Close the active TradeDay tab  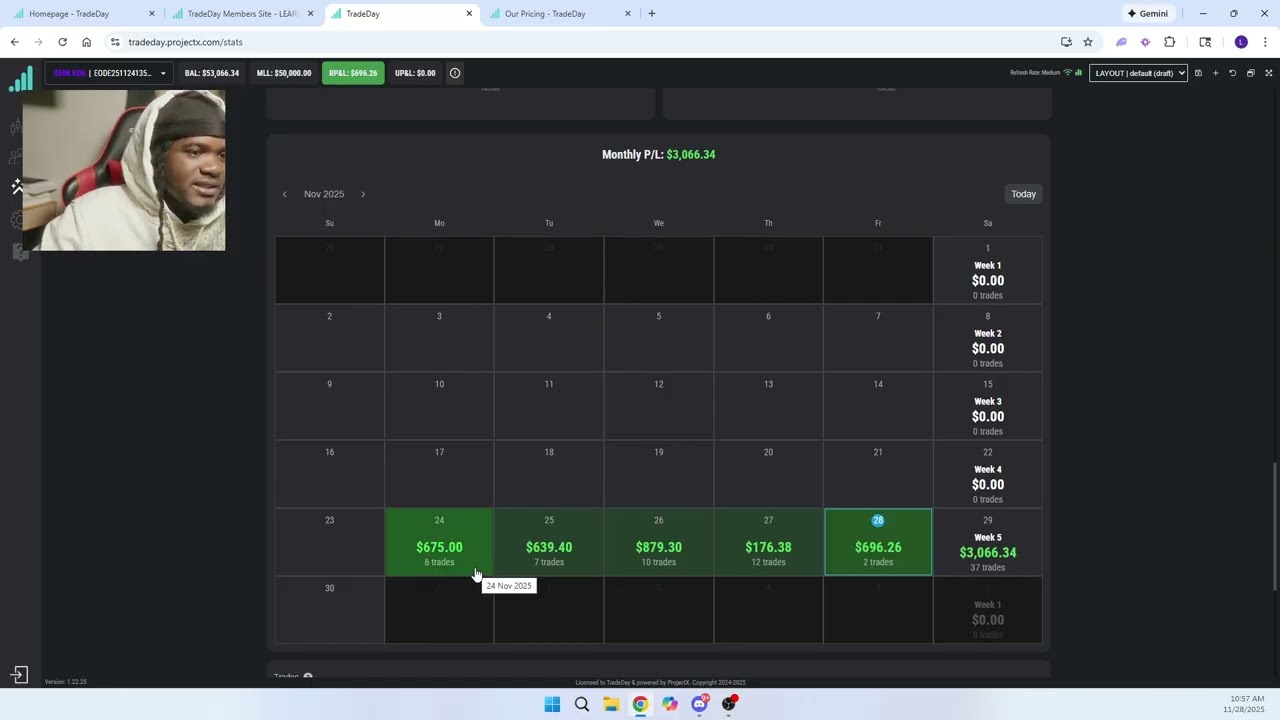point(469,14)
